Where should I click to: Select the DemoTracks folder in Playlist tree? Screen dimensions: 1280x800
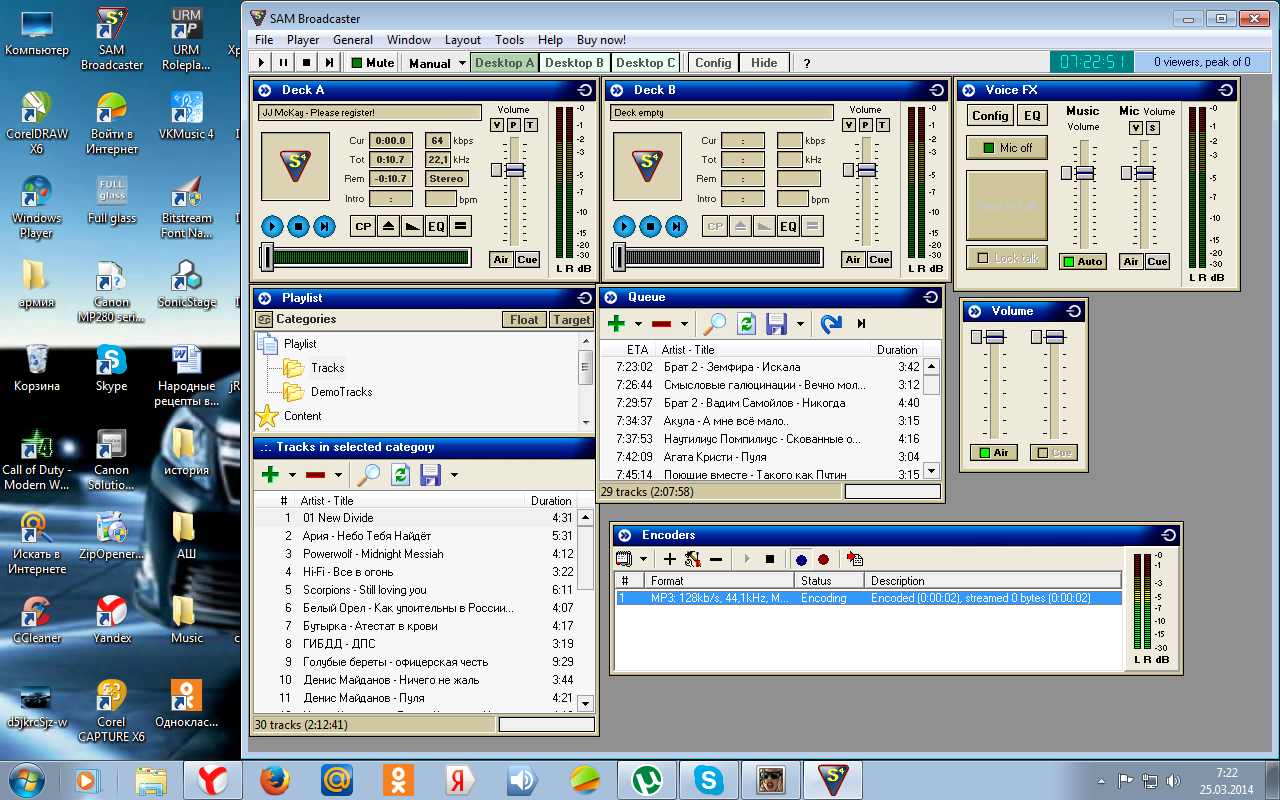(341, 392)
